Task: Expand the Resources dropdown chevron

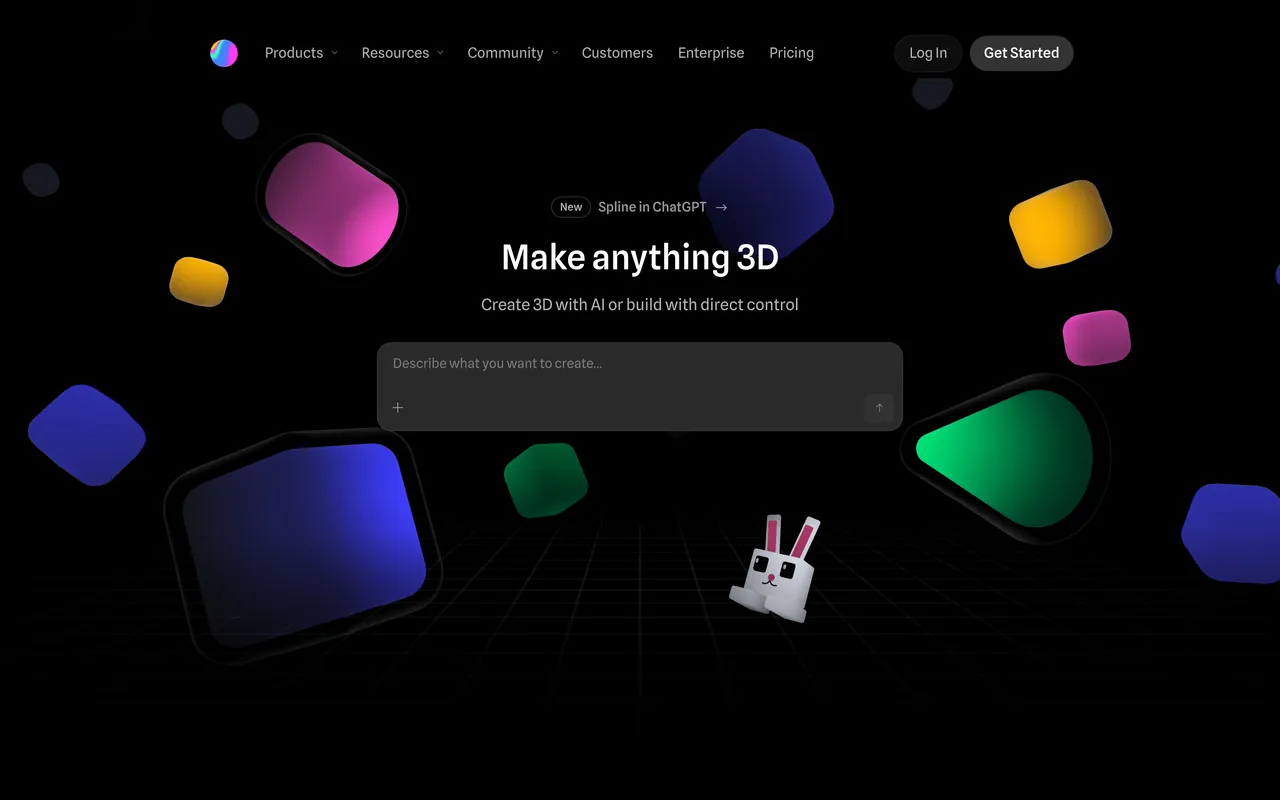Action: tap(440, 53)
